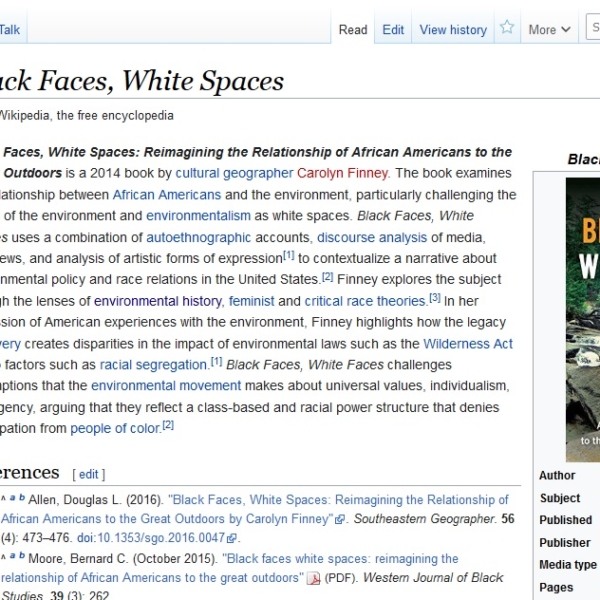The height and width of the screenshot is (600, 600).
Task: Click external link icon after Allen article title
Action: [340, 520]
